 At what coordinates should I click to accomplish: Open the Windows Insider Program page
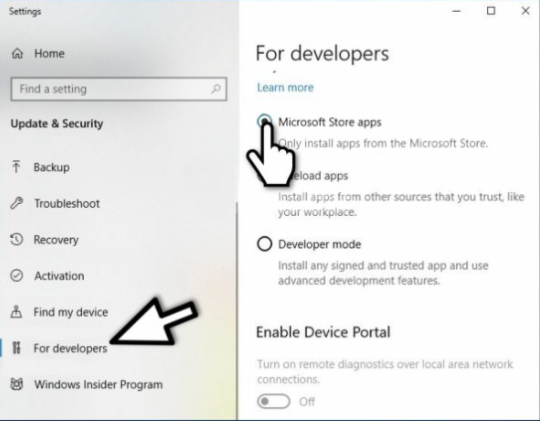(98, 384)
